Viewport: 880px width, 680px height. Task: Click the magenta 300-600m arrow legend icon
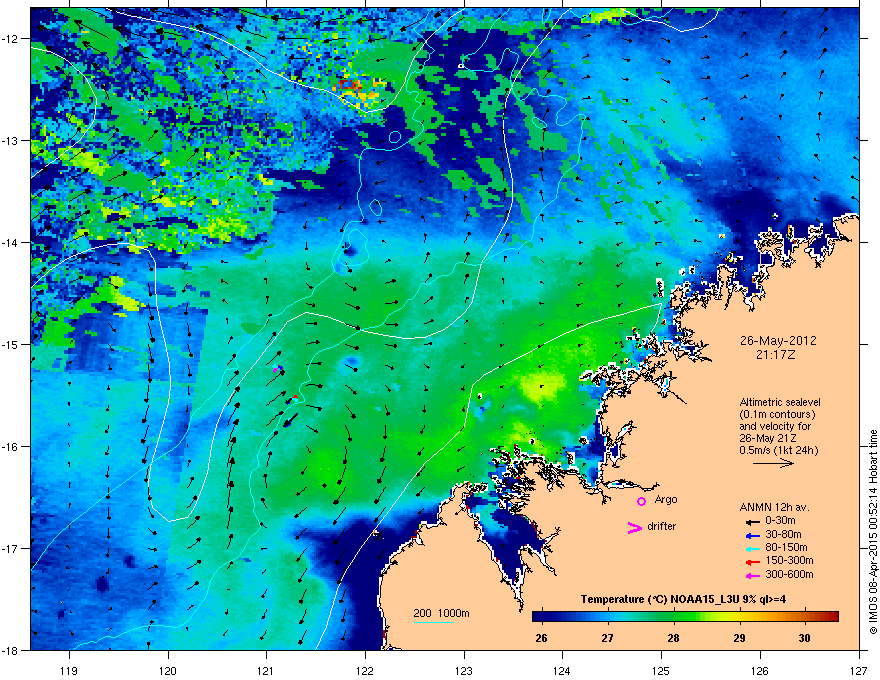753,575
